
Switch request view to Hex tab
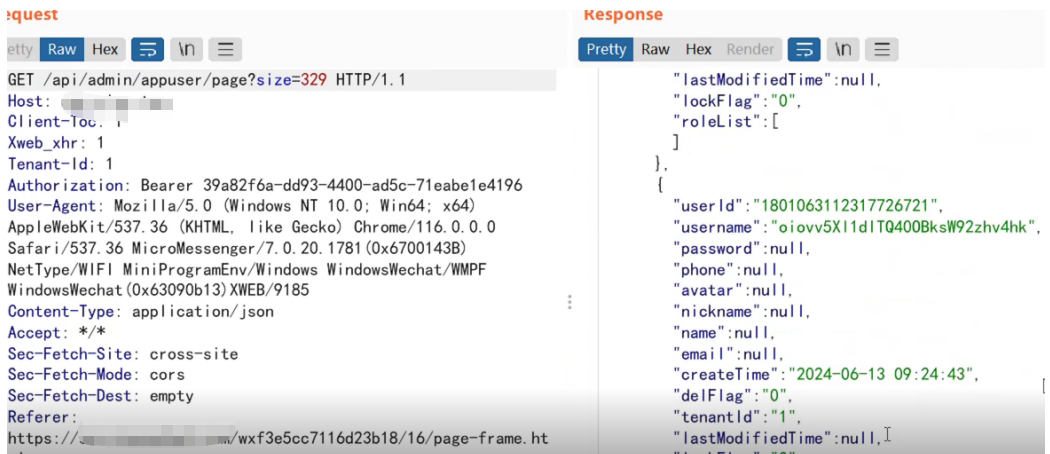pos(105,49)
